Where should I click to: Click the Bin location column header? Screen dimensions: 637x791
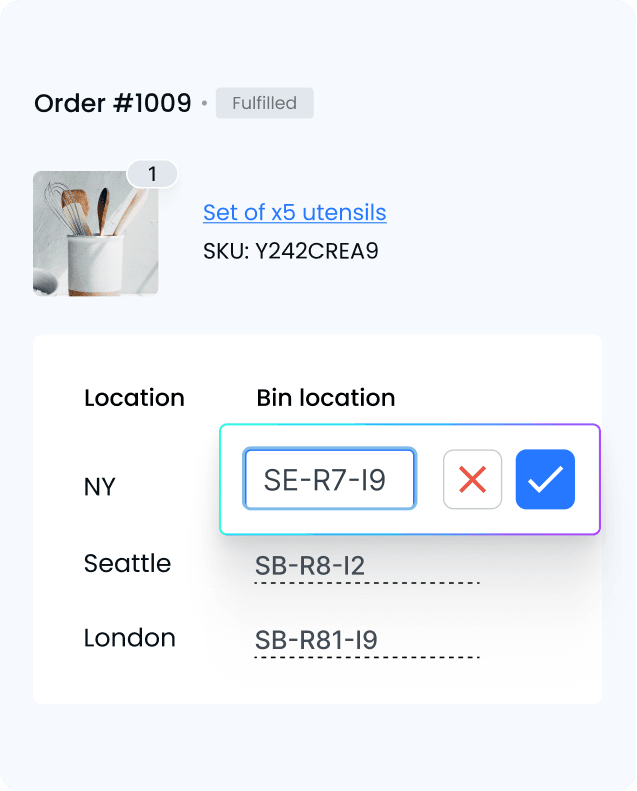325,397
